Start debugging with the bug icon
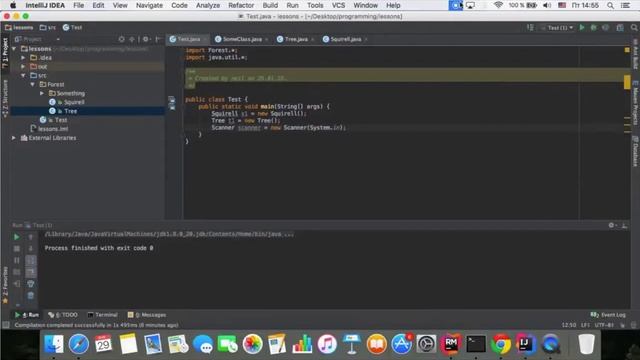Image resolution: width=640 pixels, height=360 pixels. (593, 27)
